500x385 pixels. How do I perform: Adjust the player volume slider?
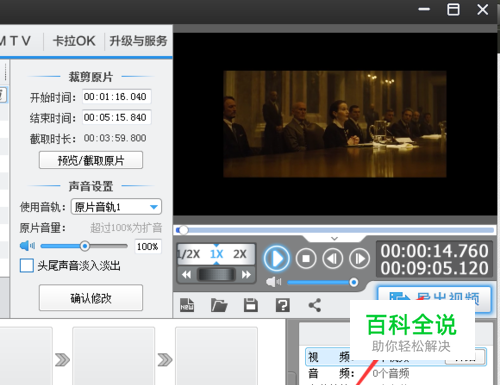tap(323, 283)
